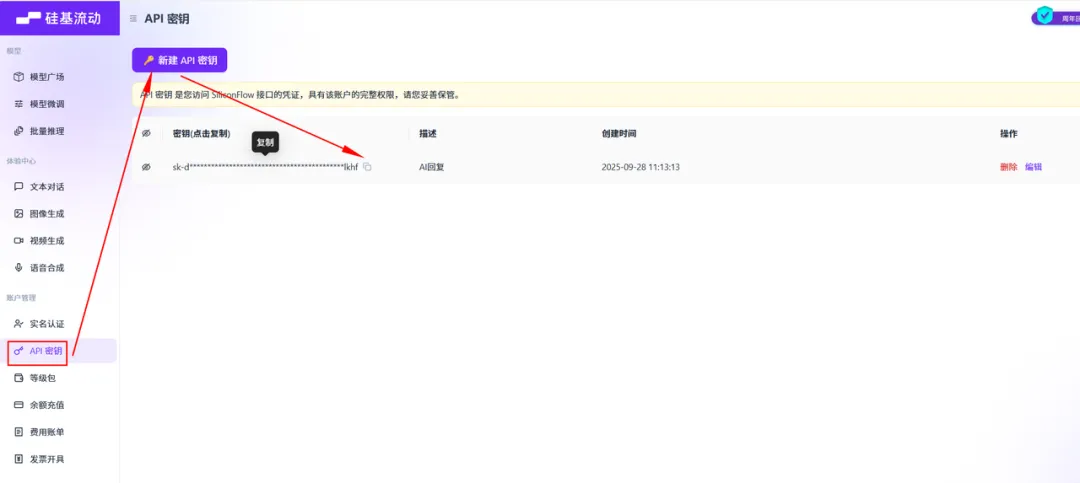
Task: Click the 发票开具 invoice icon
Action: (x=19, y=459)
